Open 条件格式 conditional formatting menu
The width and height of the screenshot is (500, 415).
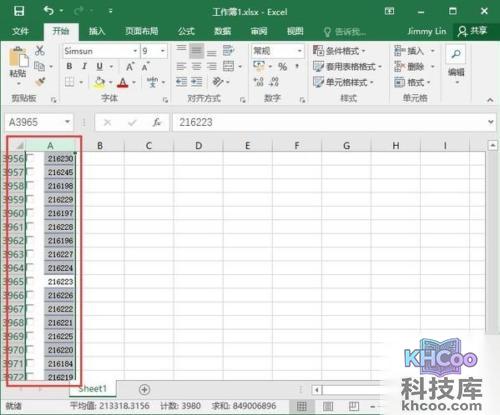pyautogui.click(x=339, y=51)
